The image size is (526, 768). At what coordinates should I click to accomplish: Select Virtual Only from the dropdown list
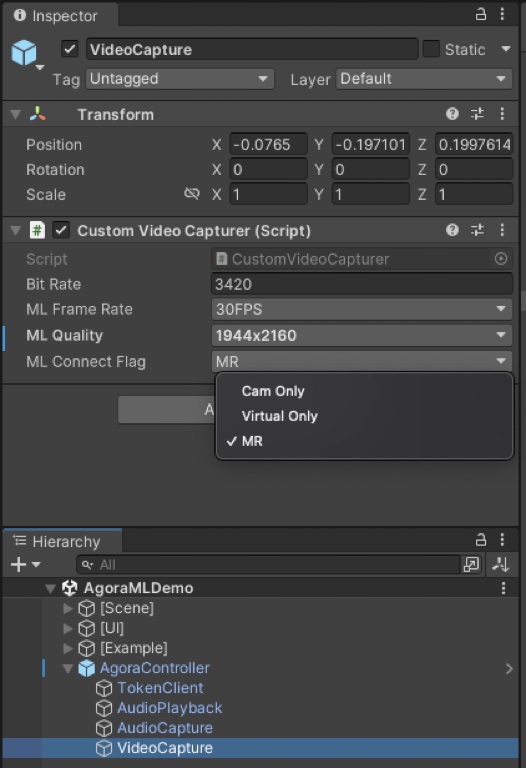tap(364, 416)
